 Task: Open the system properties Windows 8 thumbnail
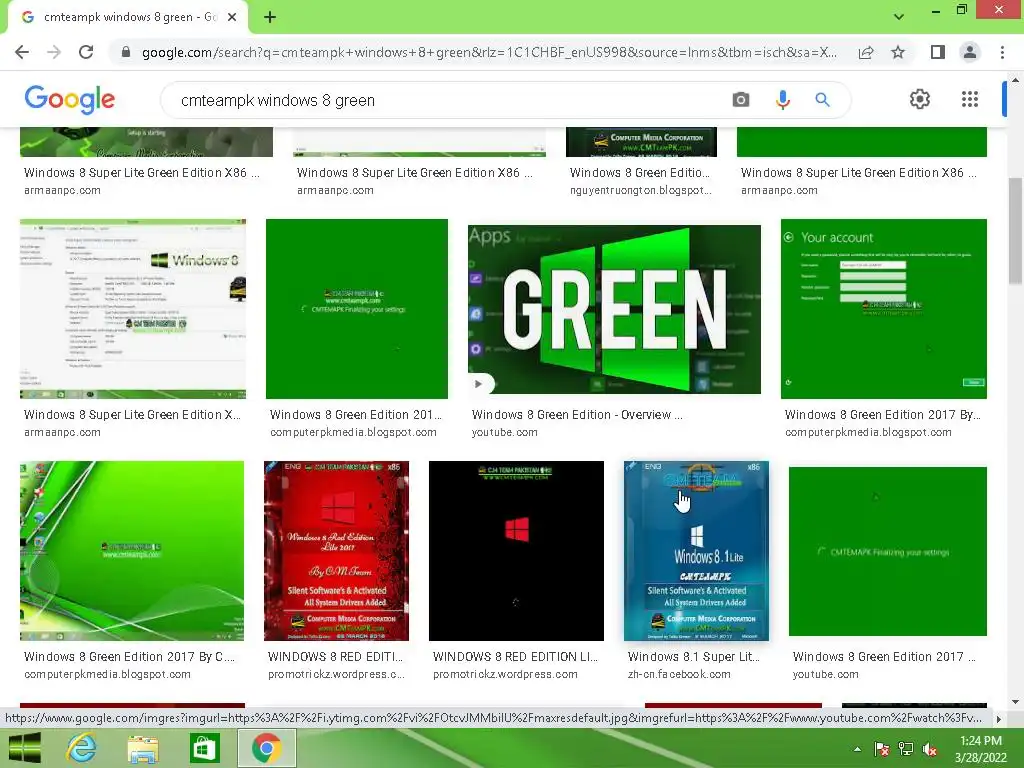pos(133,309)
